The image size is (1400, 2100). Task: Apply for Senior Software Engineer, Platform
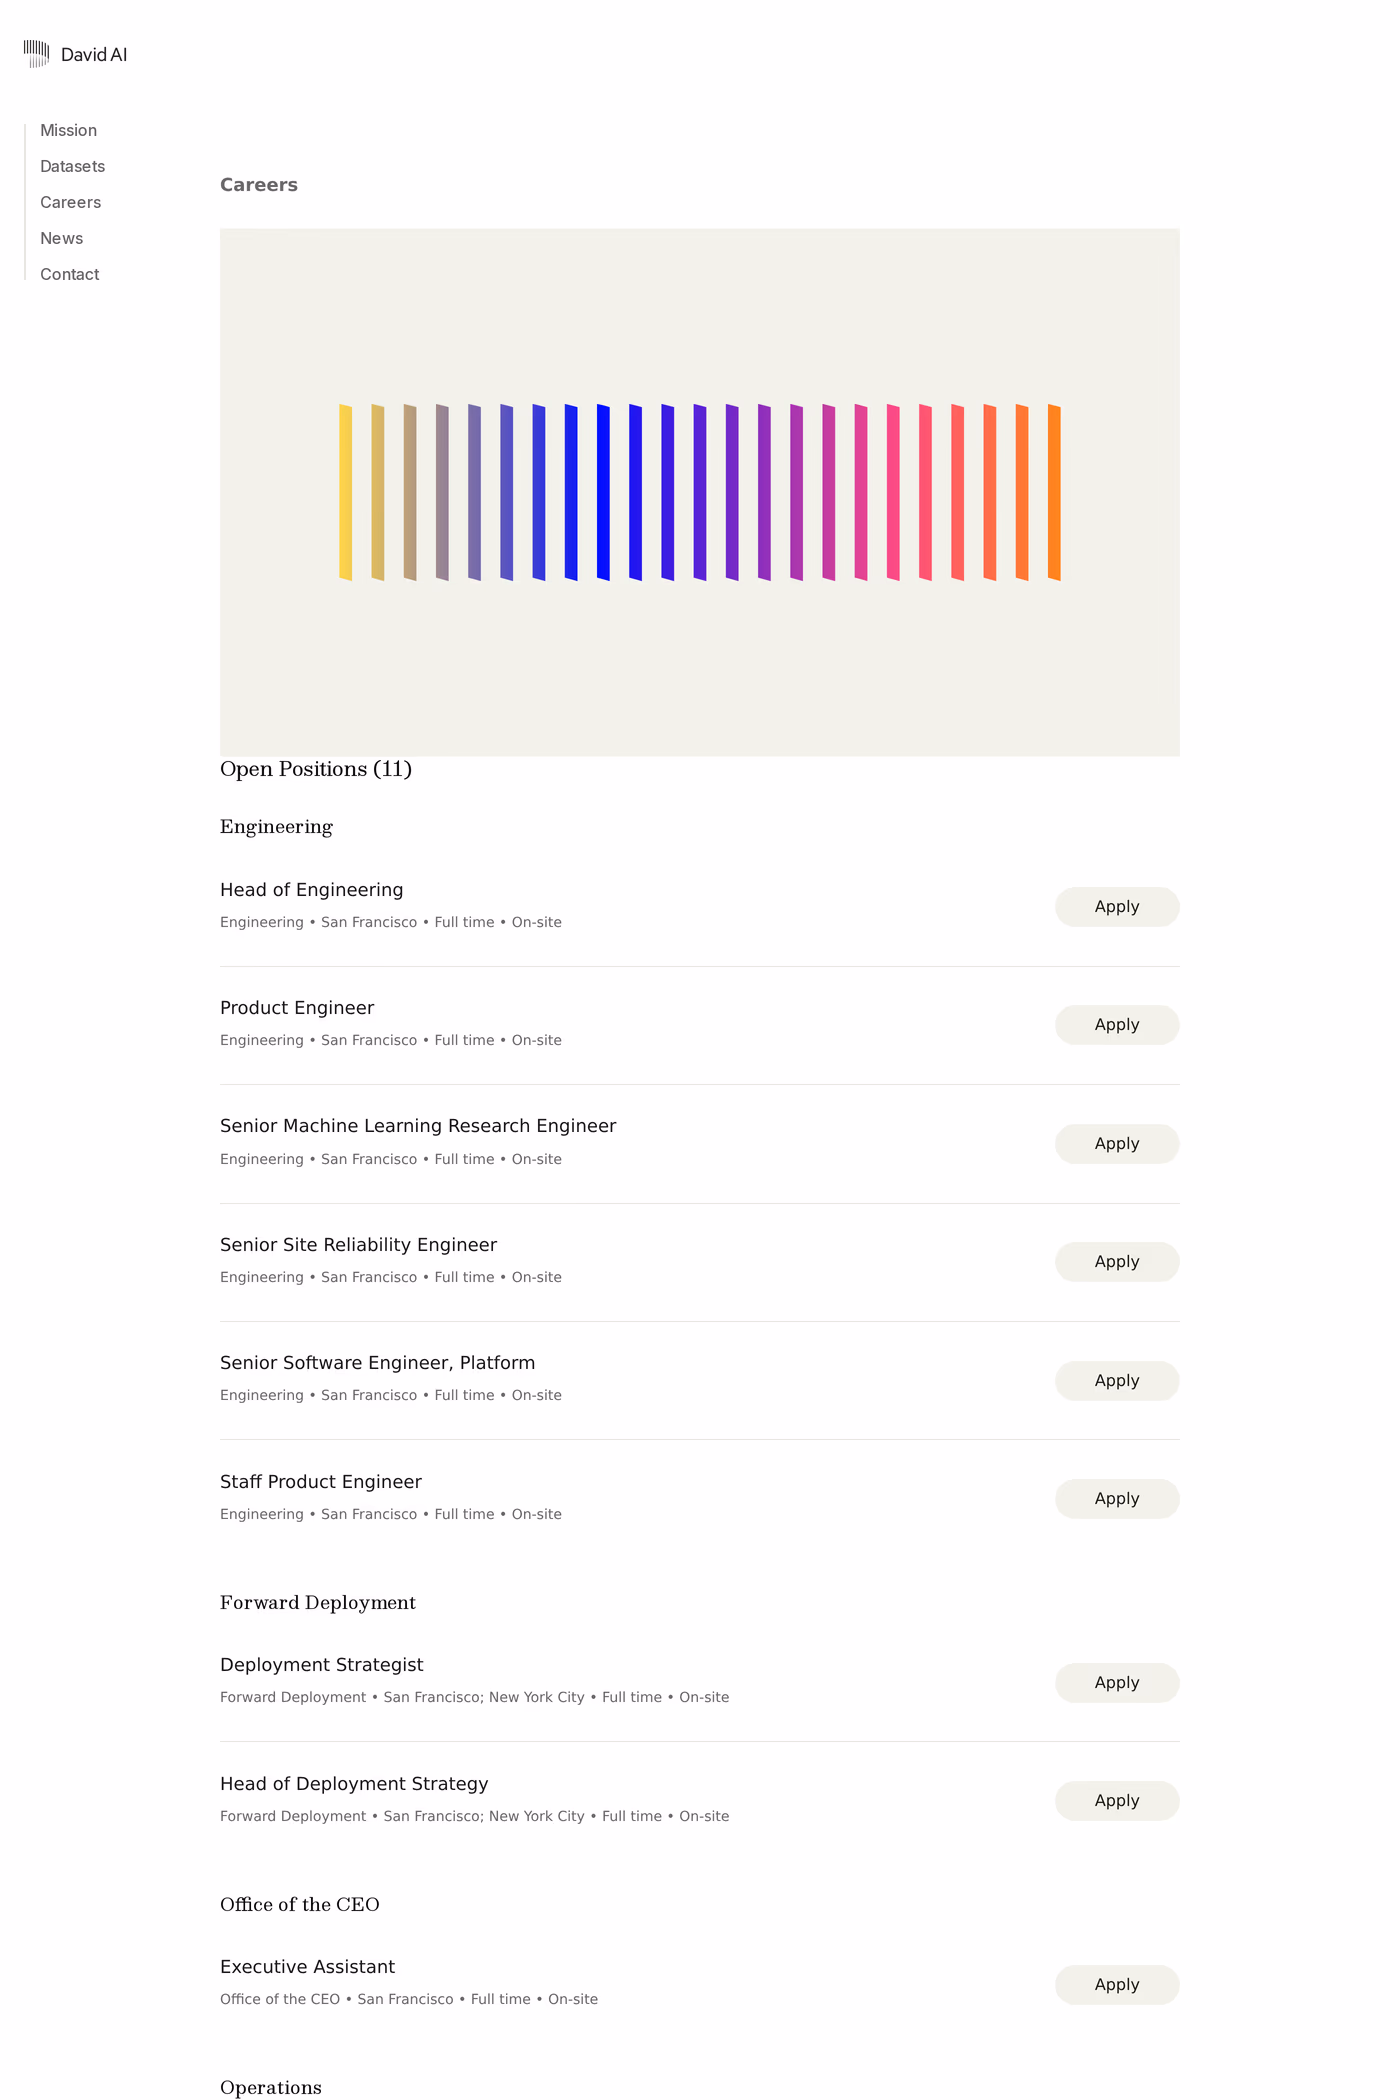tap(1117, 1381)
